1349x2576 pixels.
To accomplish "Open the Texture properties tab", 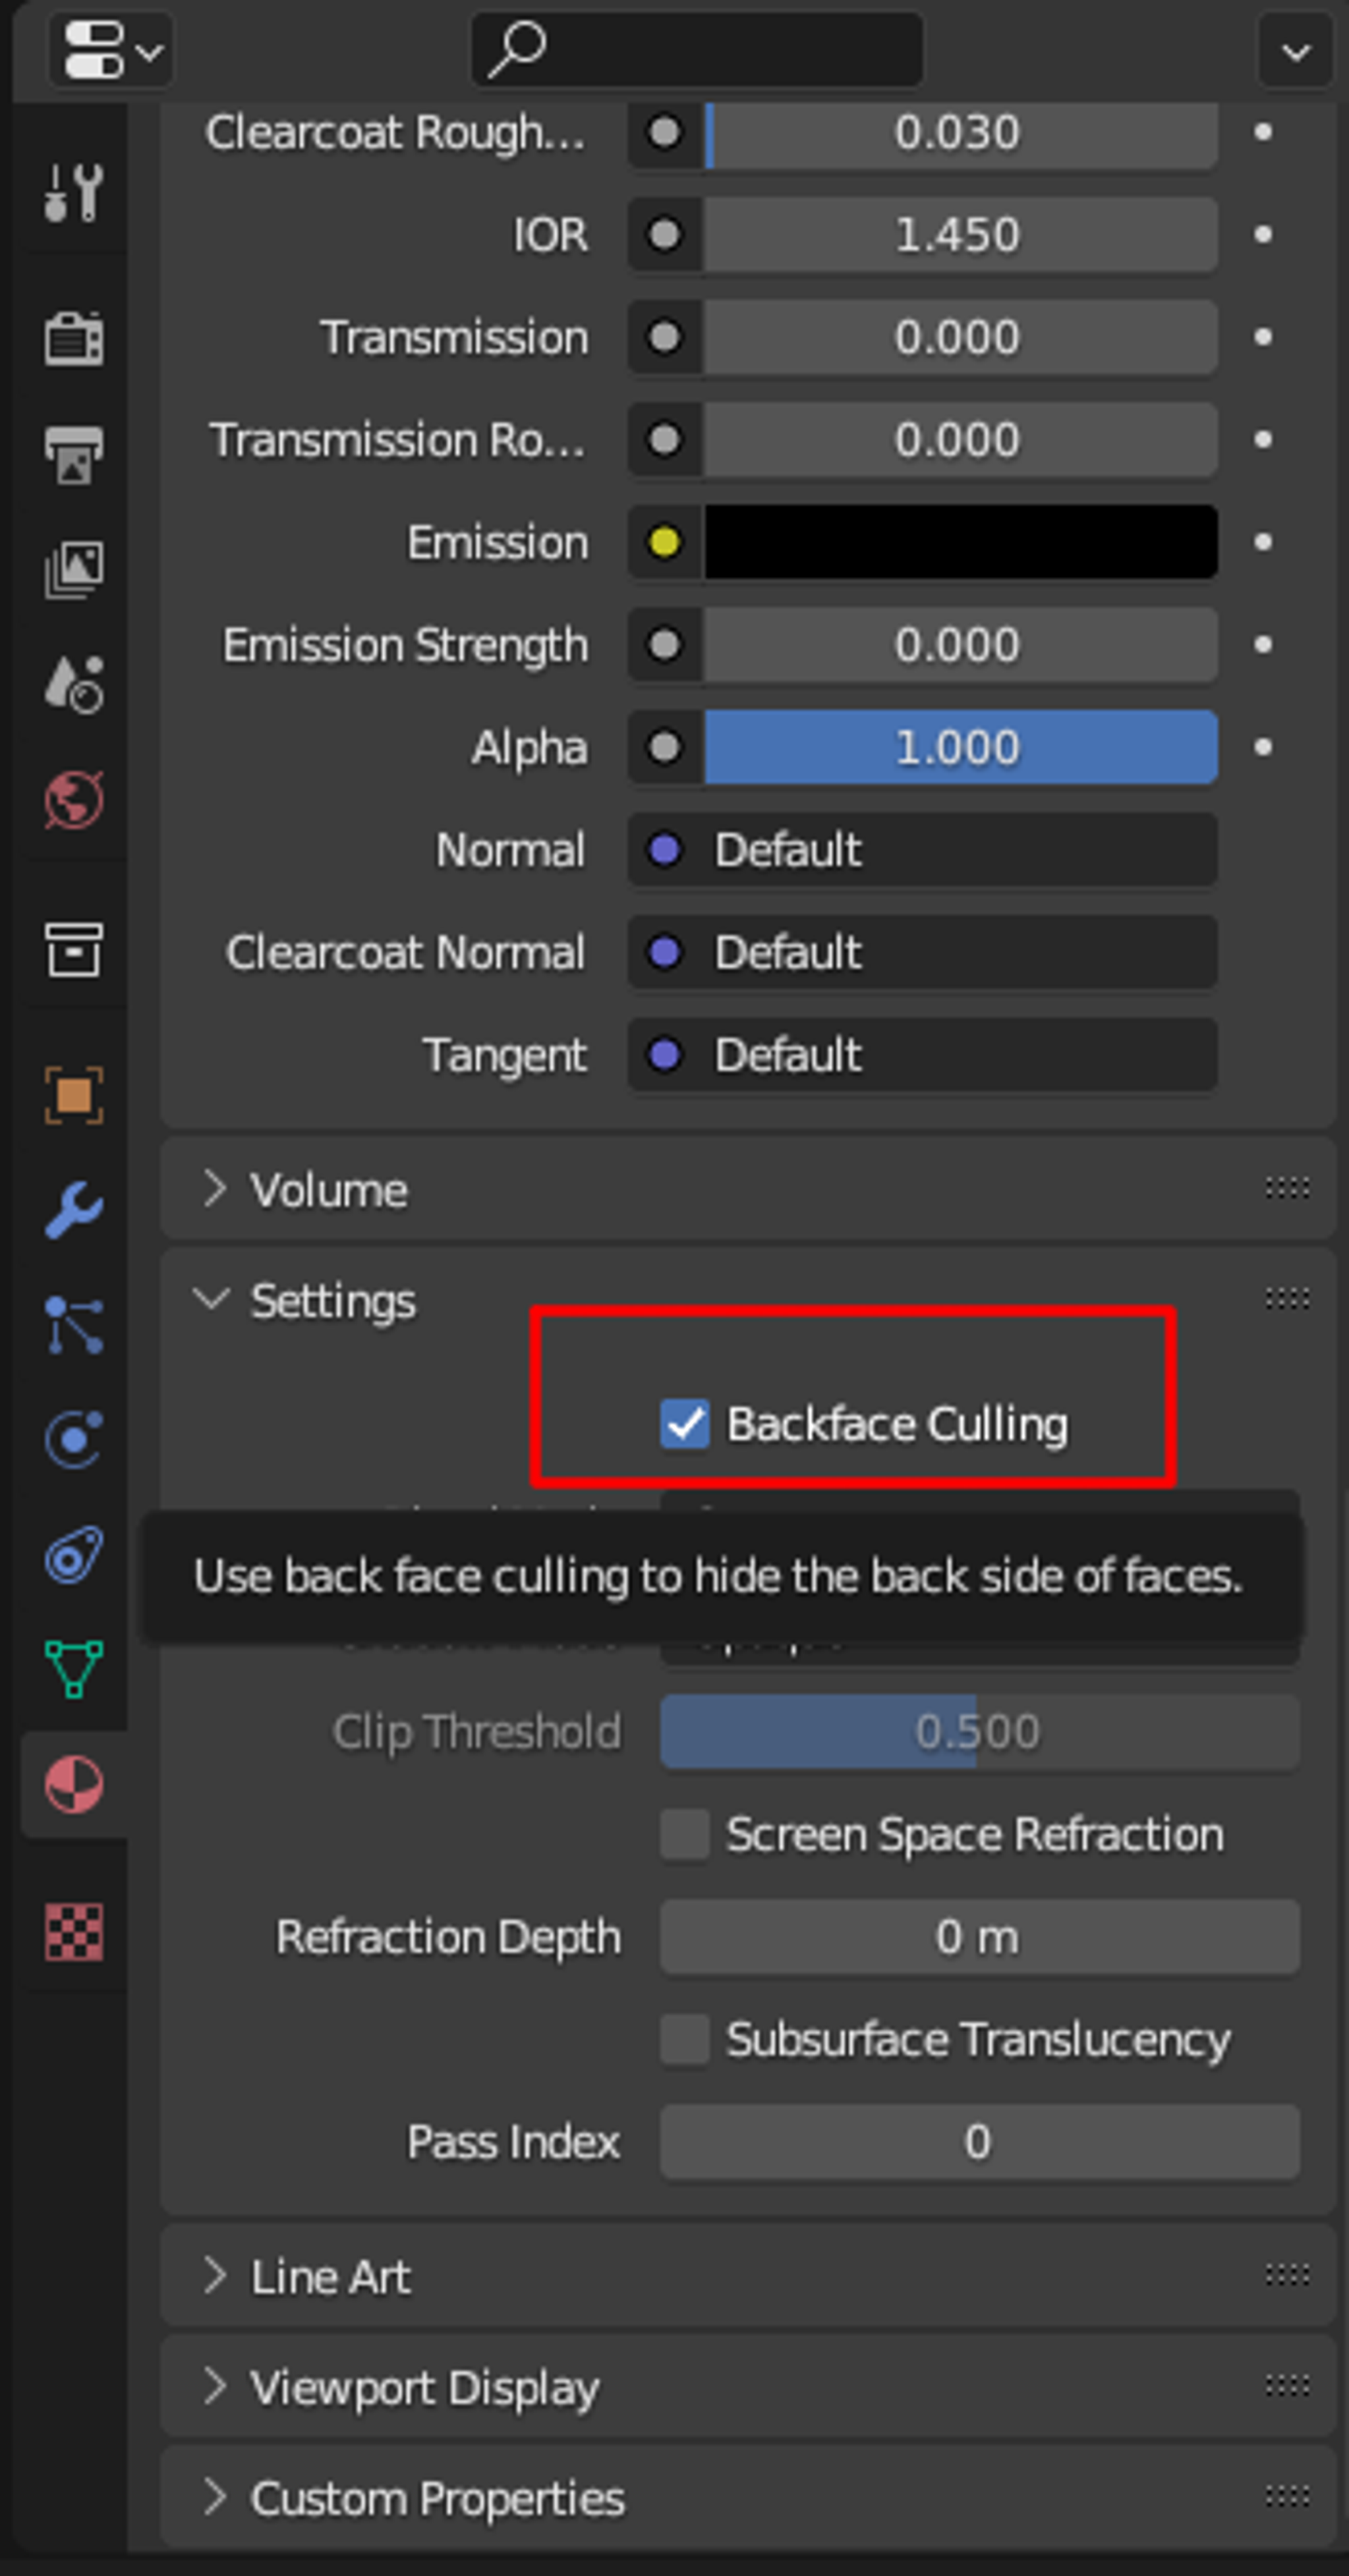I will click(x=73, y=1931).
